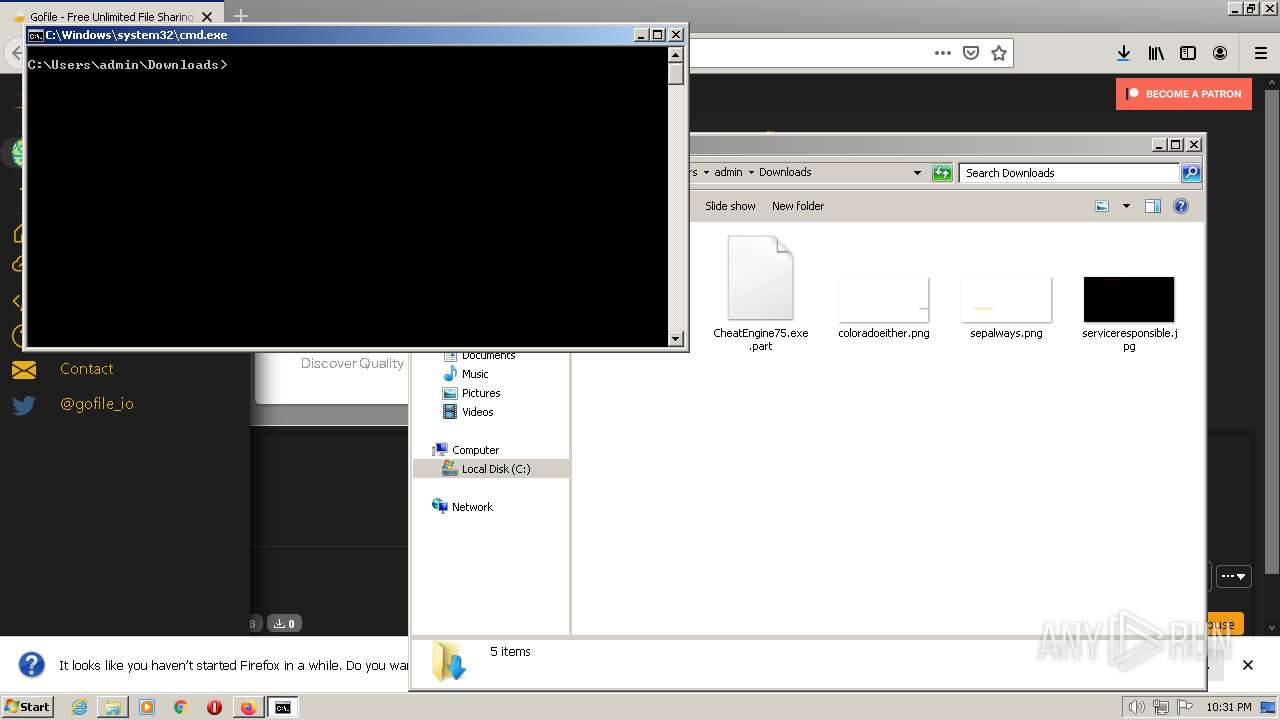Bookmark page with star icon
The height and width of the screenshot is (720, 1280).
click(x=999, y=53)
